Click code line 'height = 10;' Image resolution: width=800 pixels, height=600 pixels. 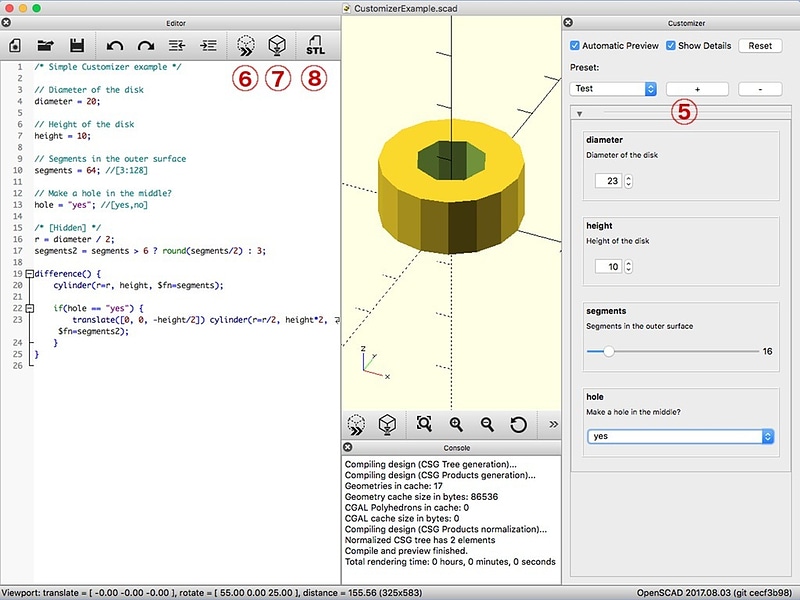(62, 136)
